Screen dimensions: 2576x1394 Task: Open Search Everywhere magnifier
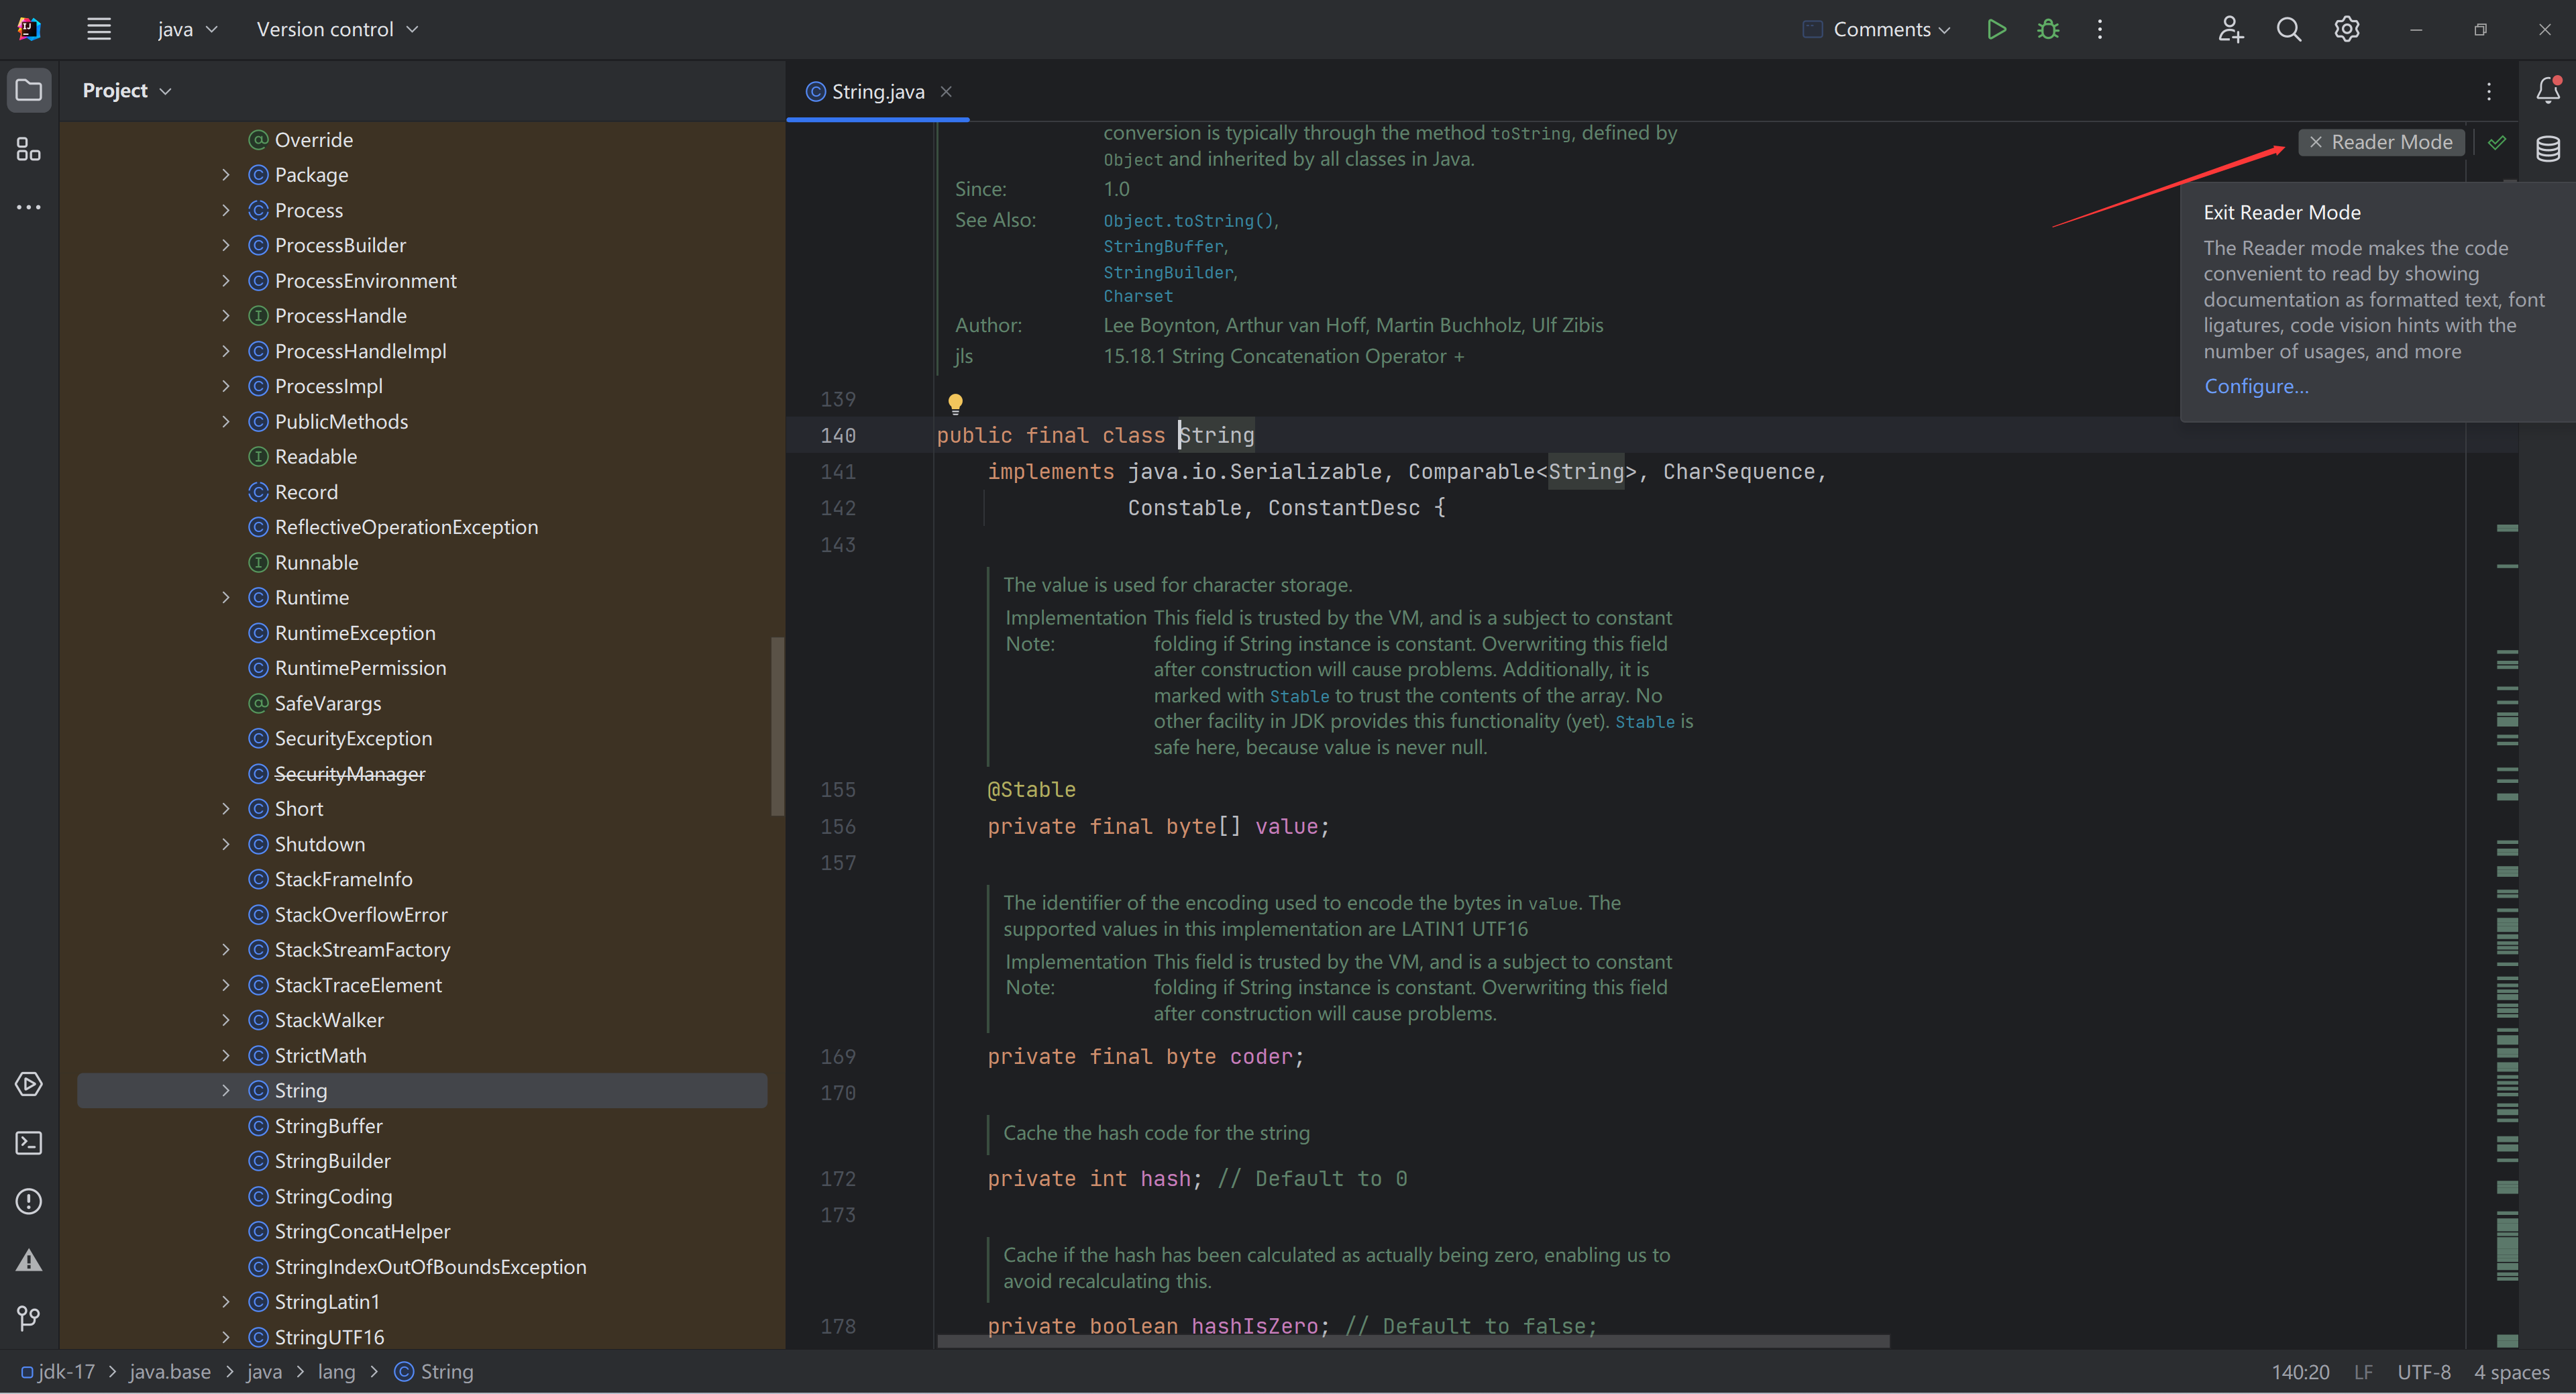coord(2289,29)
